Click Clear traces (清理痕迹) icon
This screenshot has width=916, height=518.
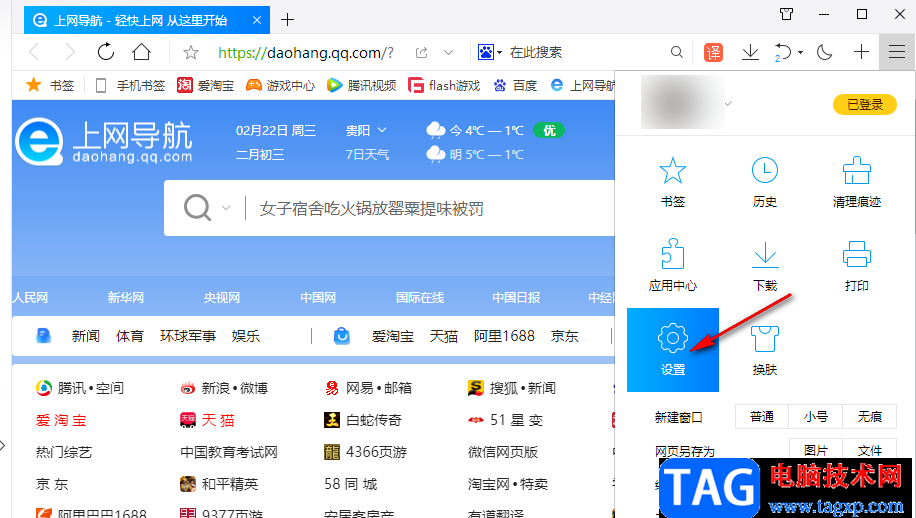(x=856, y=182)
